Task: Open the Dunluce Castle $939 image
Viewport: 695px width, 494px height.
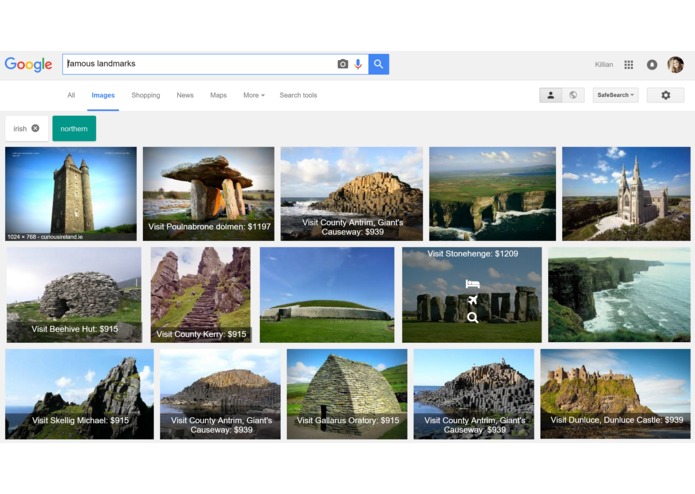Action: point(615,394)
